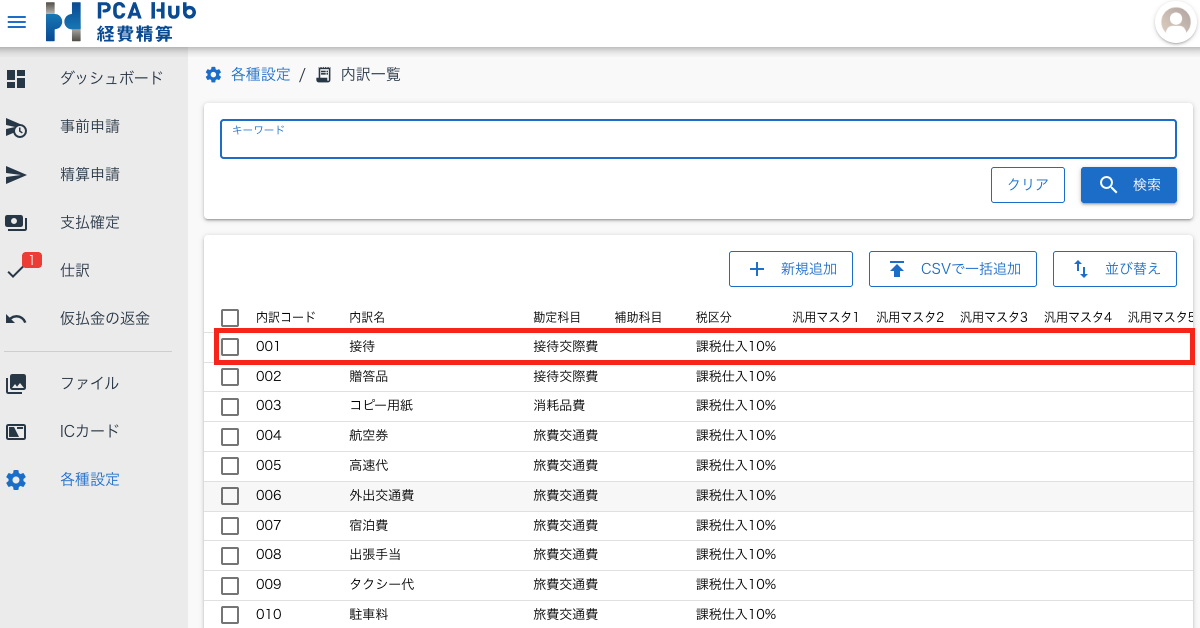Image resolution: width=1200 pixels, height=628 pixels.
Task: Focus the キーワード search input field
Action: (x=698, y=144)
